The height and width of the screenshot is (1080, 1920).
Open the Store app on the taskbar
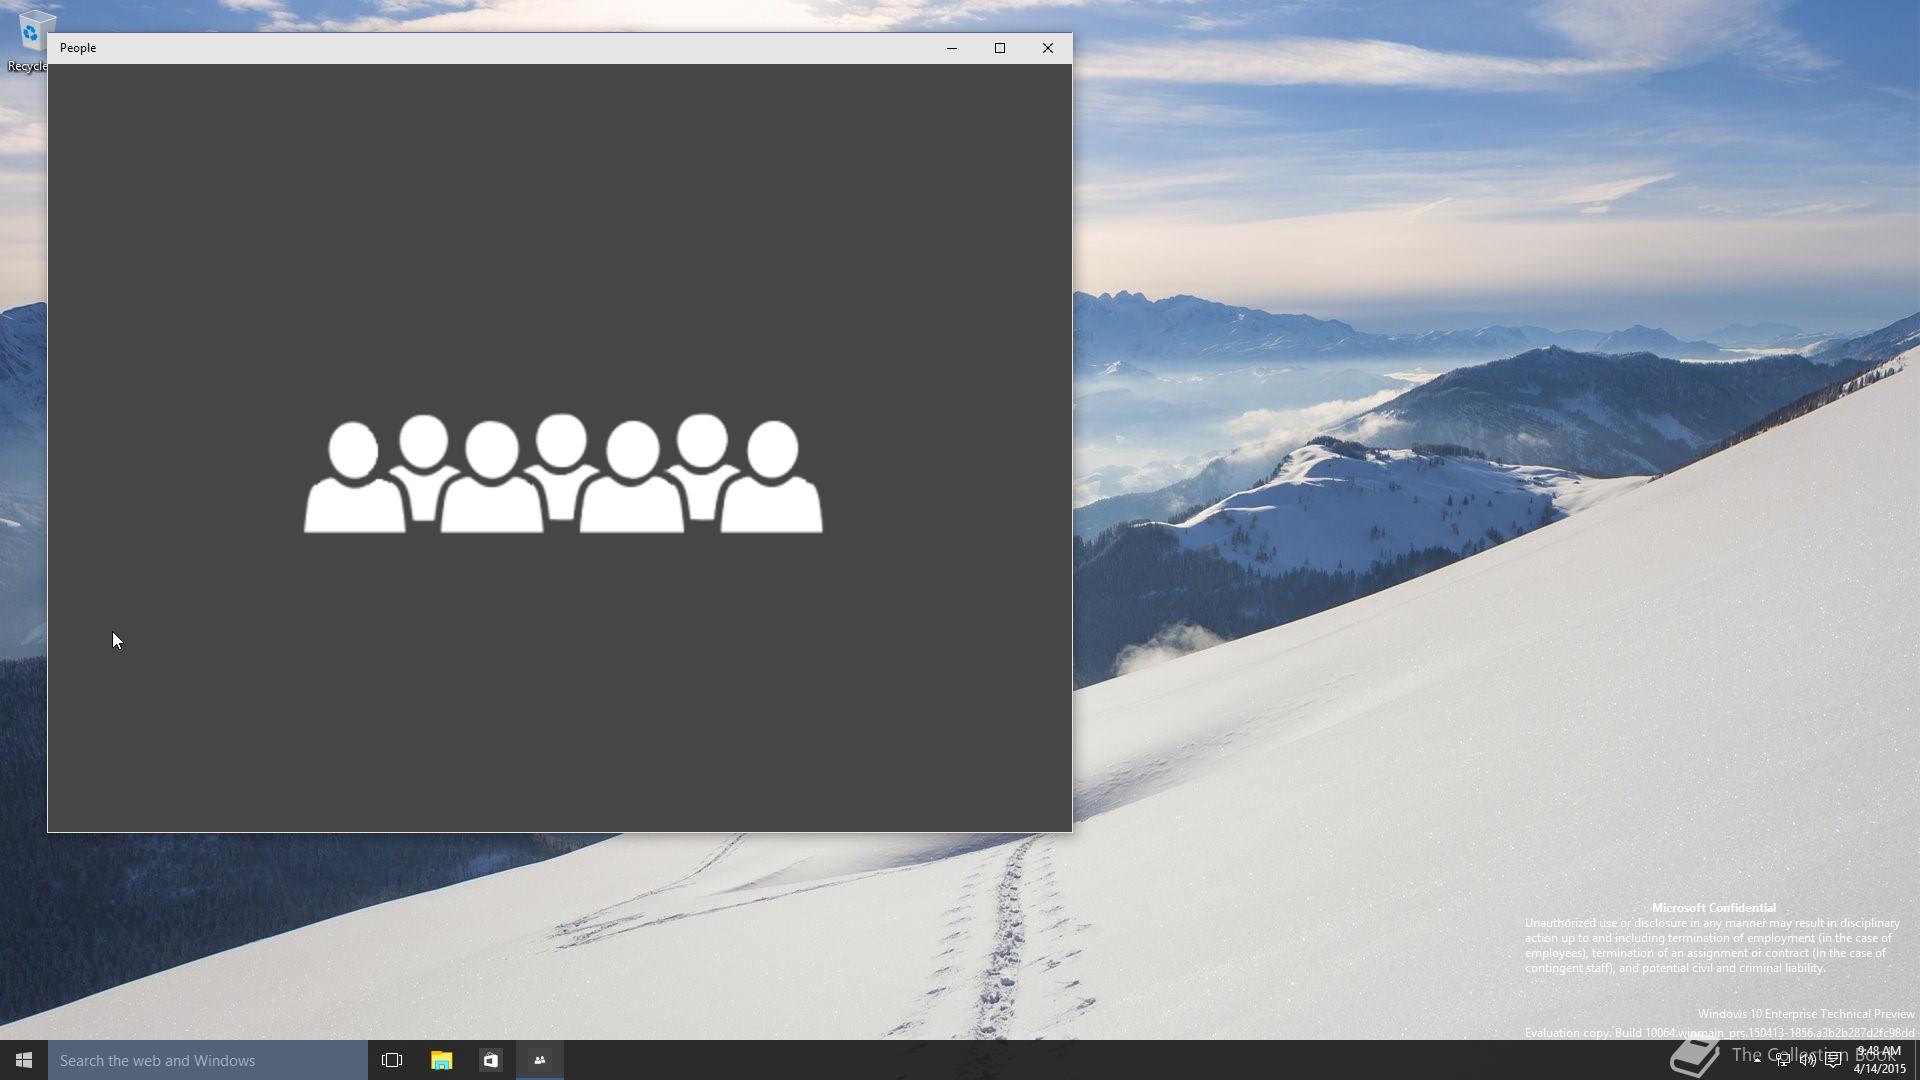[490, 1060]
